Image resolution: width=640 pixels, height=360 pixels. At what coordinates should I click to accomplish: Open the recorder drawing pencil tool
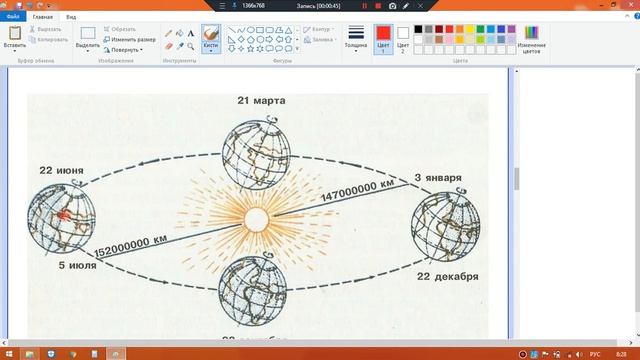pos(406,6)
